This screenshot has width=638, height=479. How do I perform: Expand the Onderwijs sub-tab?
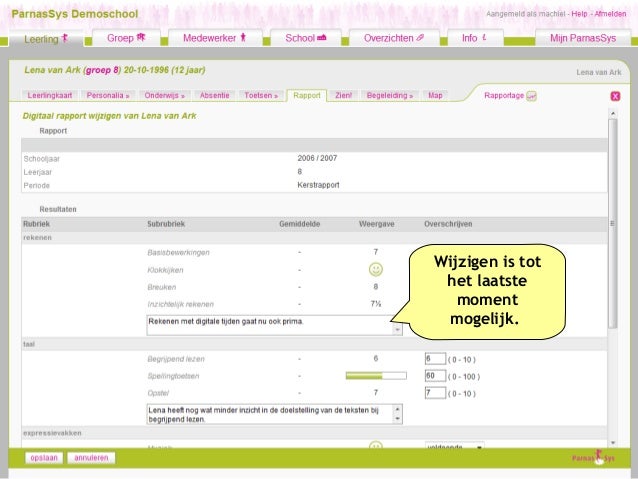164,95
